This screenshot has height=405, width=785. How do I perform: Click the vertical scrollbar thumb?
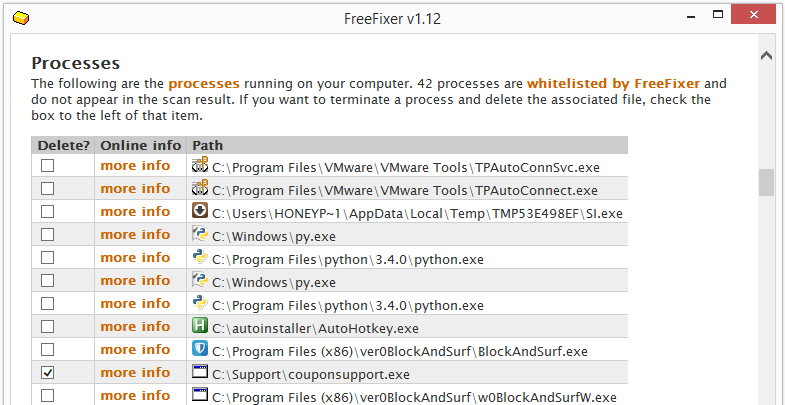pyautogui.click(x=766, y=183)
